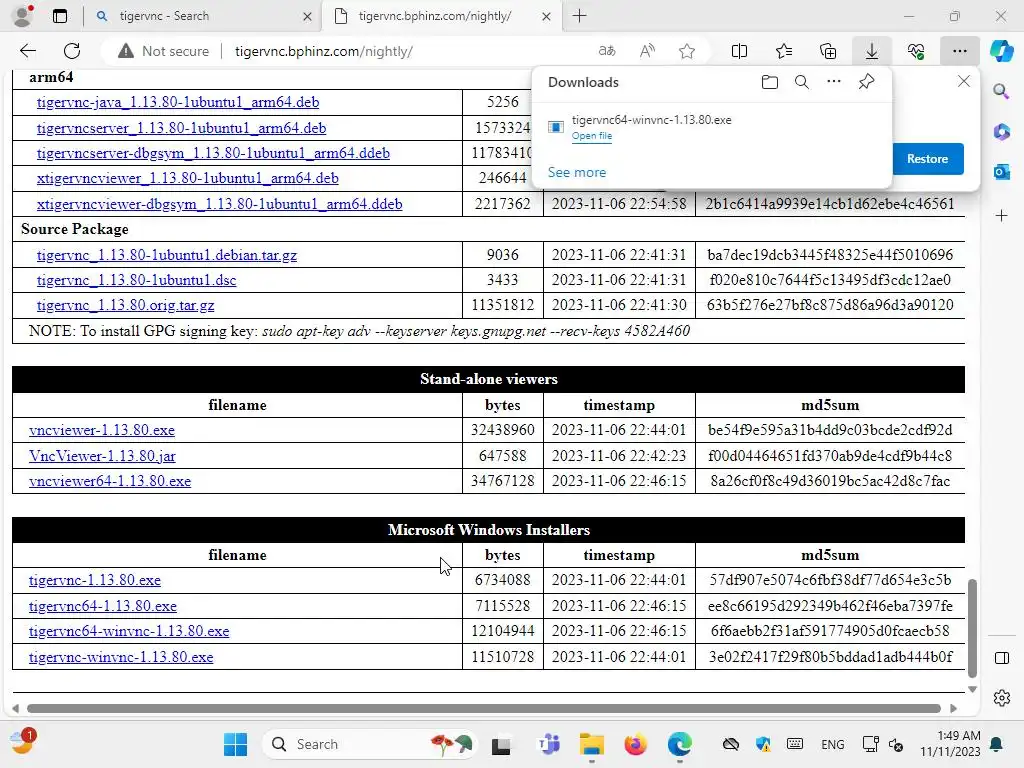Open sidebar search icon
Screen dimensions: 1024x768
tap(1001, 91)
